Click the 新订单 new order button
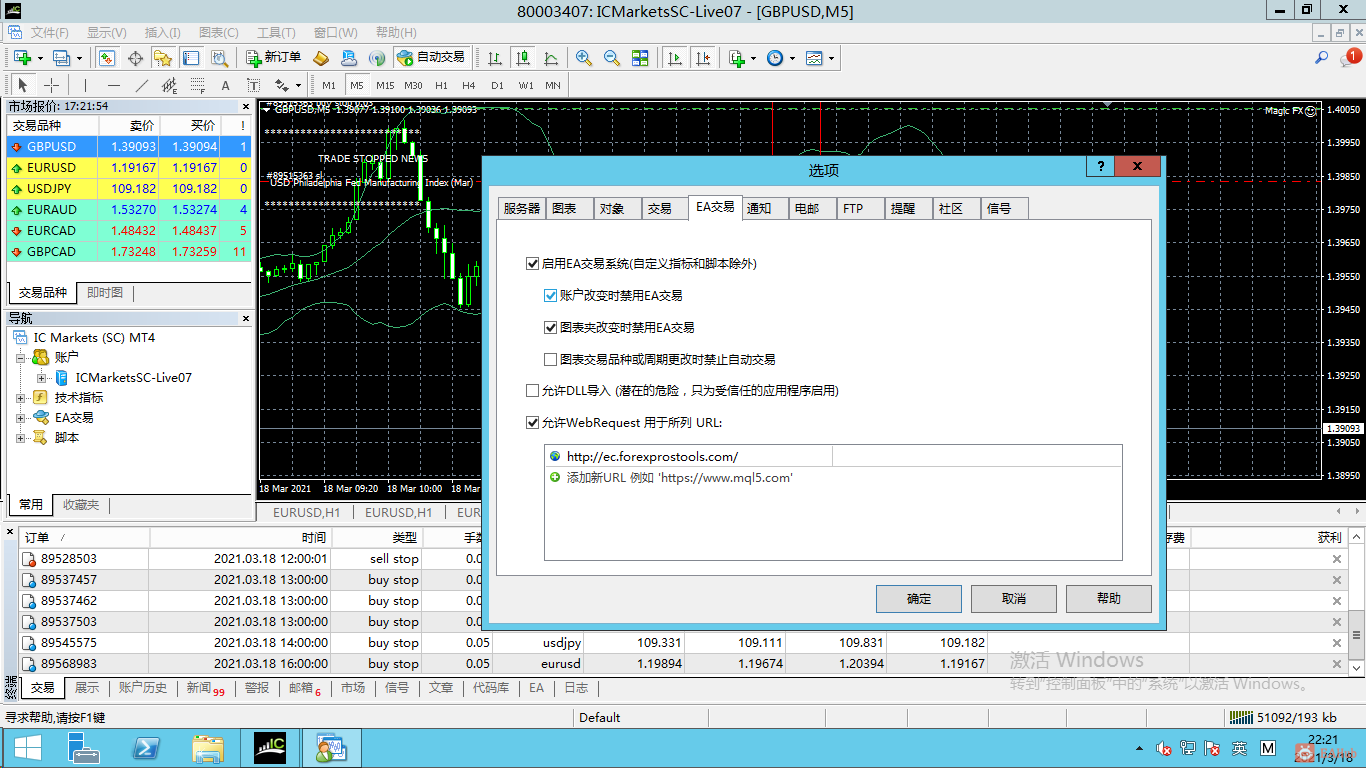This screenshot has width=1366, height=768. [273, 58]
